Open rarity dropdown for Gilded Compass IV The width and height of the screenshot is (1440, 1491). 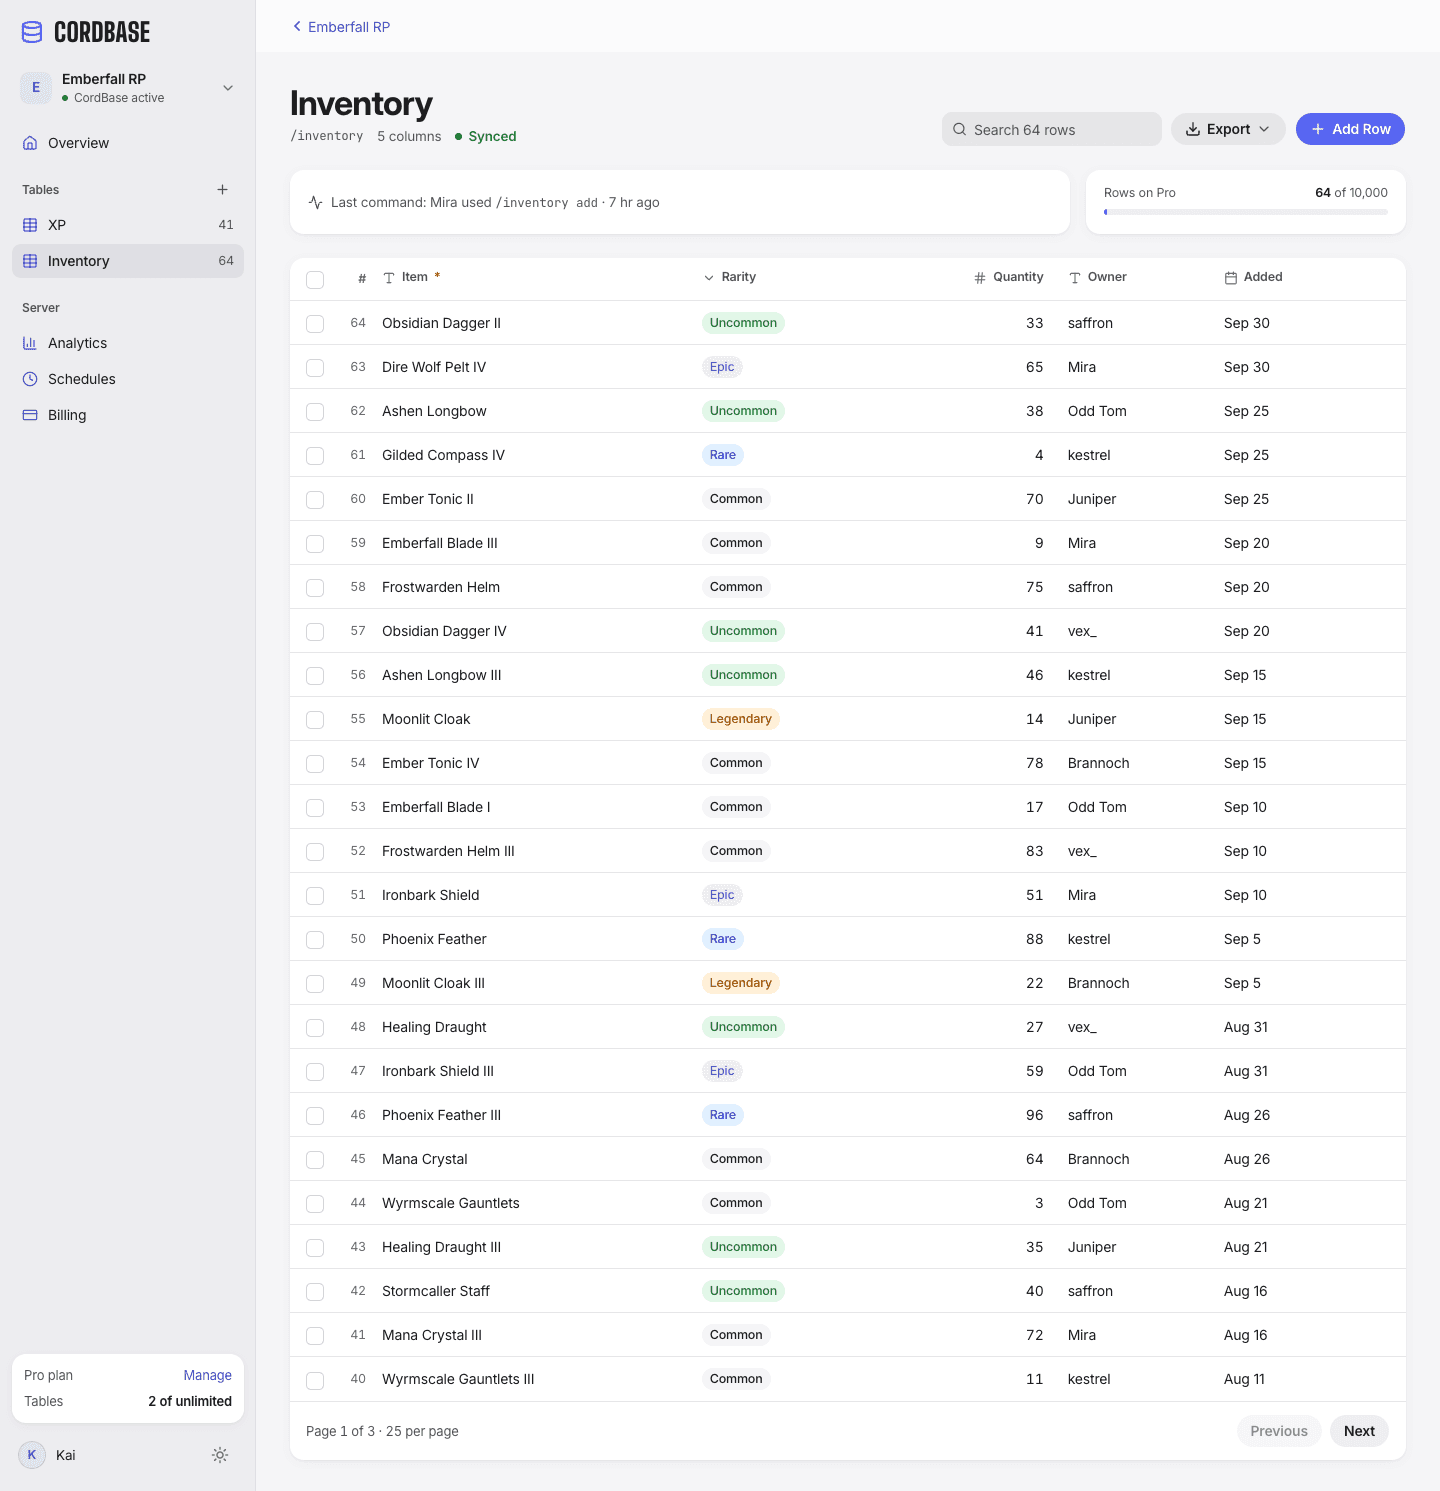point(723,455)
